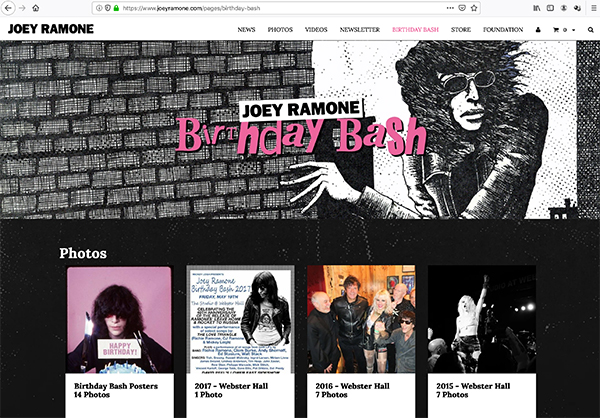Image resolution: width=600 pixels, height=418 pixels.
Task: Open the page actions three-dot menu
Action: click(x=450, y=8)
